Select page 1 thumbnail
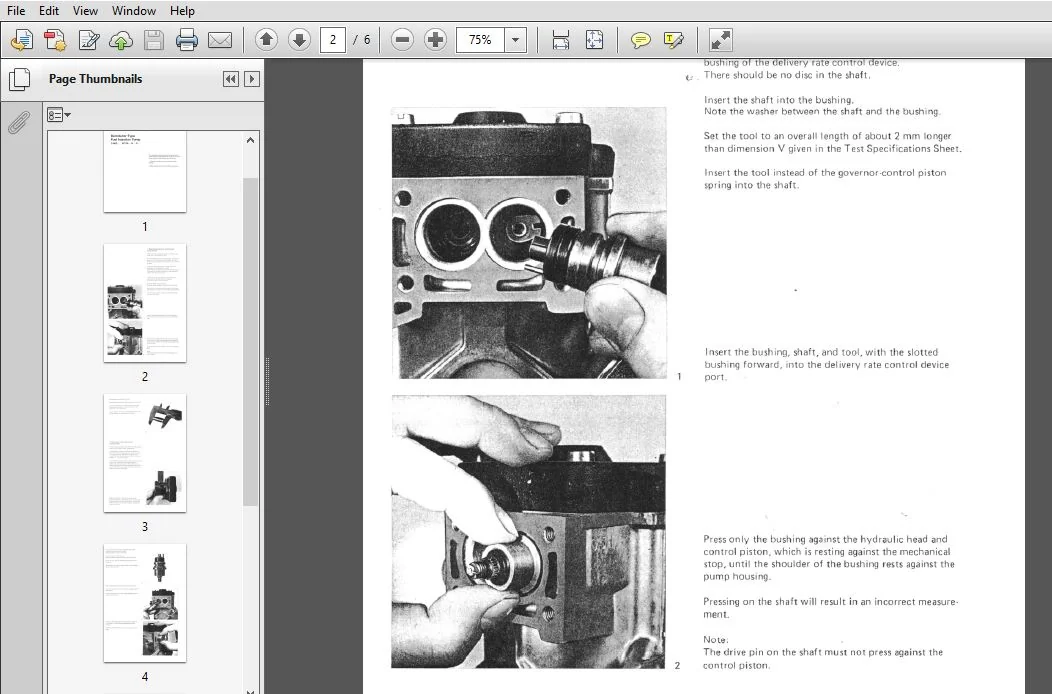Screen dimensions: 1052x694 tap(145, 172)
